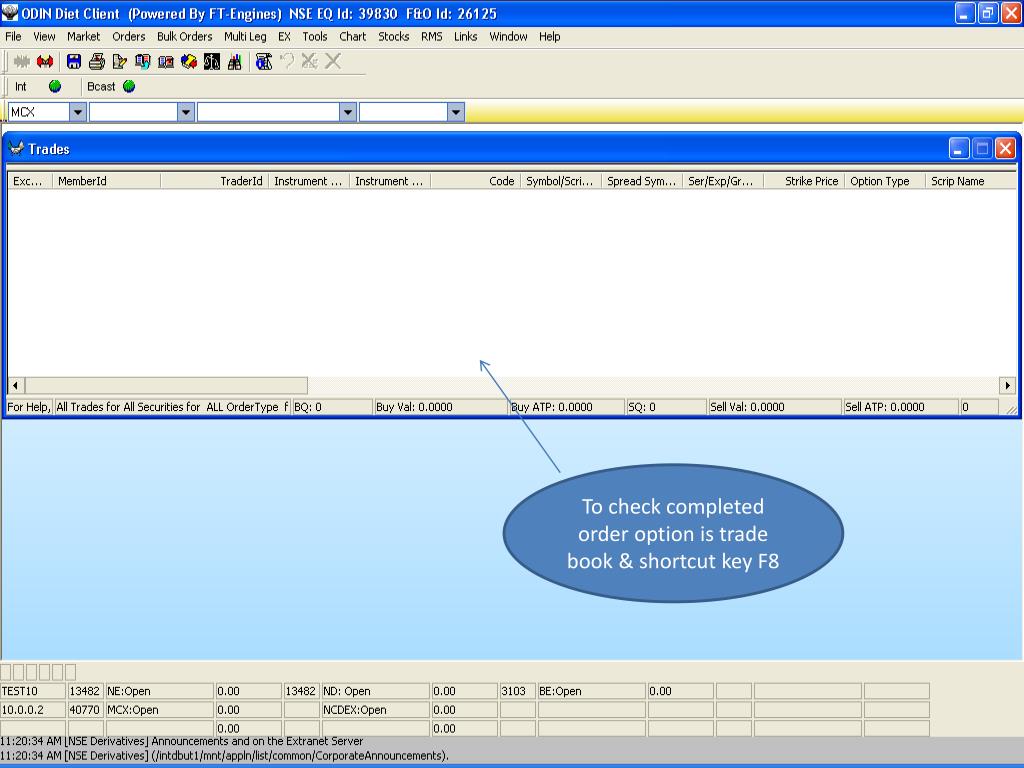Click the yellow-blue-red arrows toolbar icon
Image resolution: width=1024 pixels, height=768 pixels.
point(189,62)
